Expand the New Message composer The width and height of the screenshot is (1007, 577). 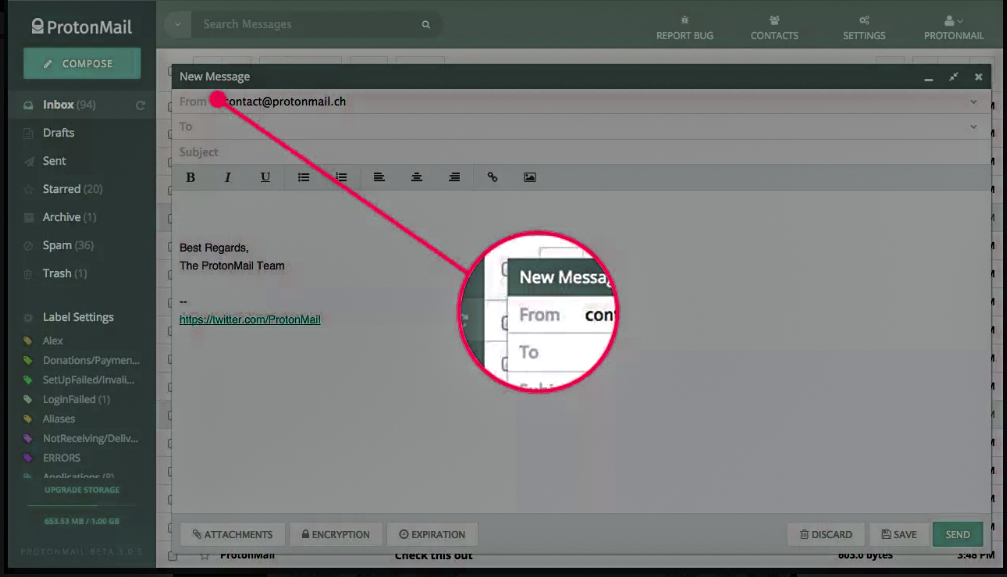(x=954, y=77)
